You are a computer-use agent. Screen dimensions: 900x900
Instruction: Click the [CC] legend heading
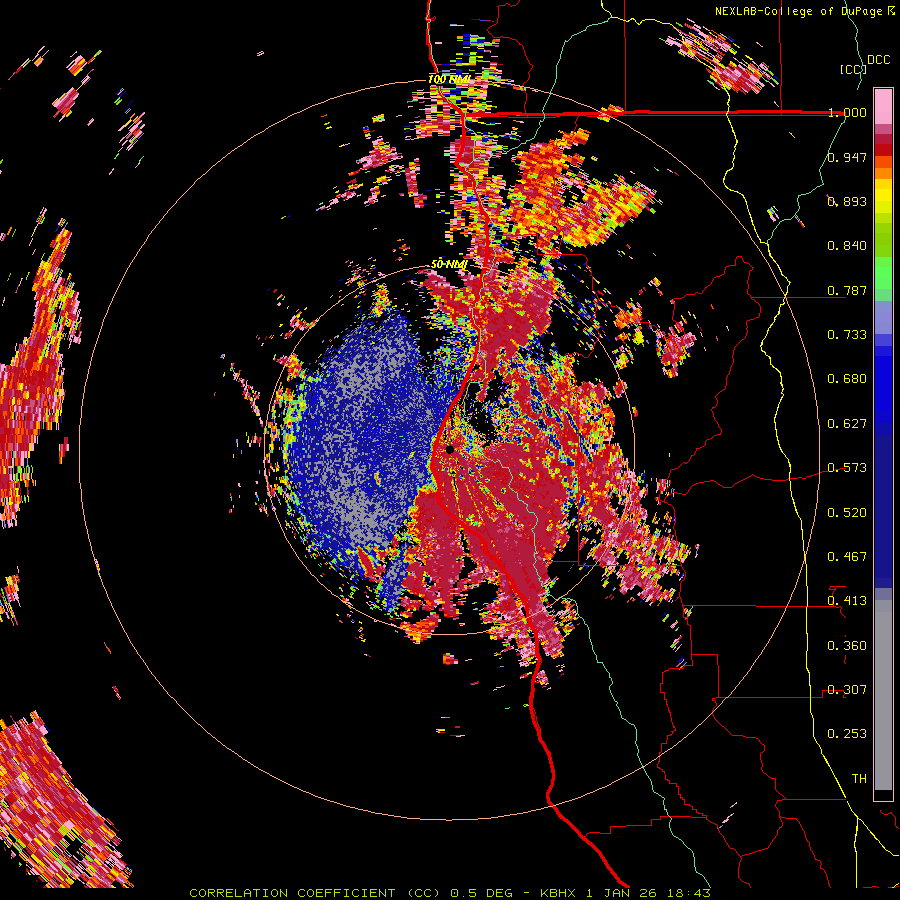tap(853, 69)
